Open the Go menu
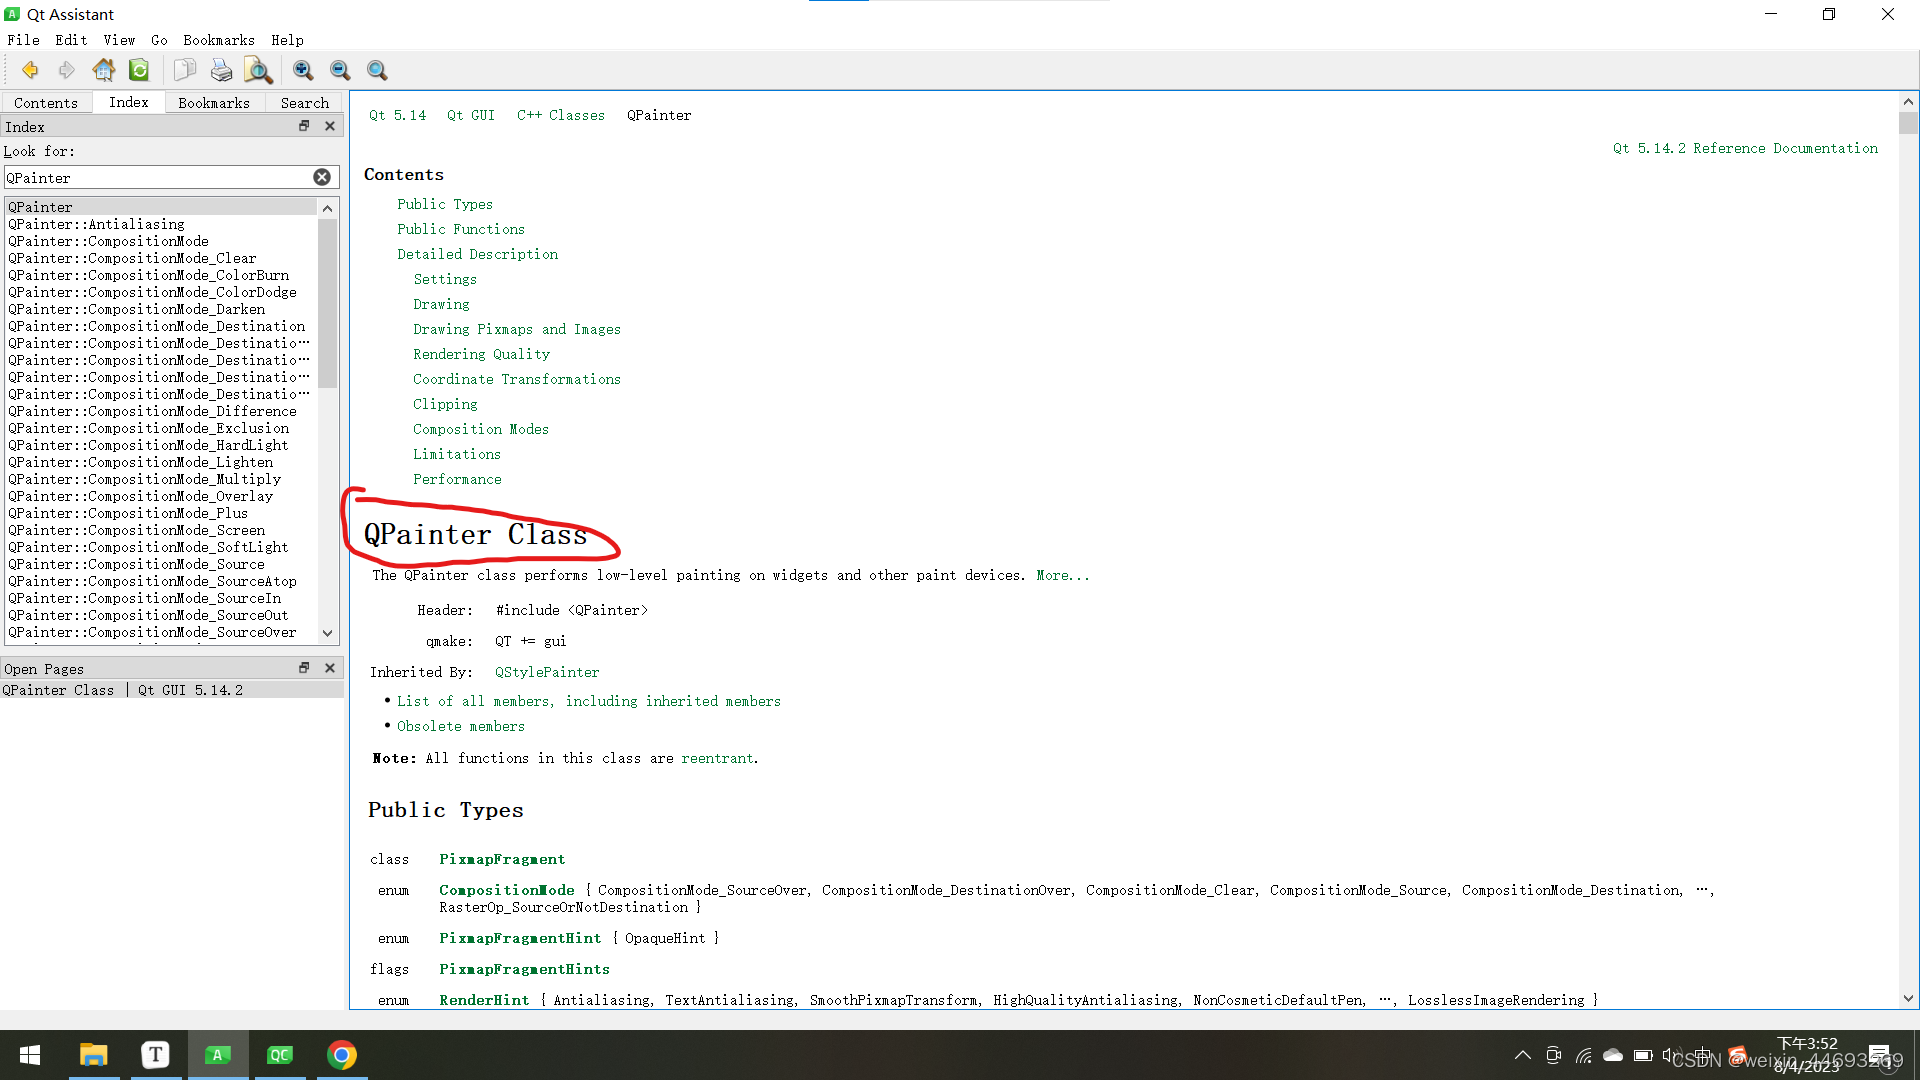Screen dimensions: 1920x1080 (159, 40)
